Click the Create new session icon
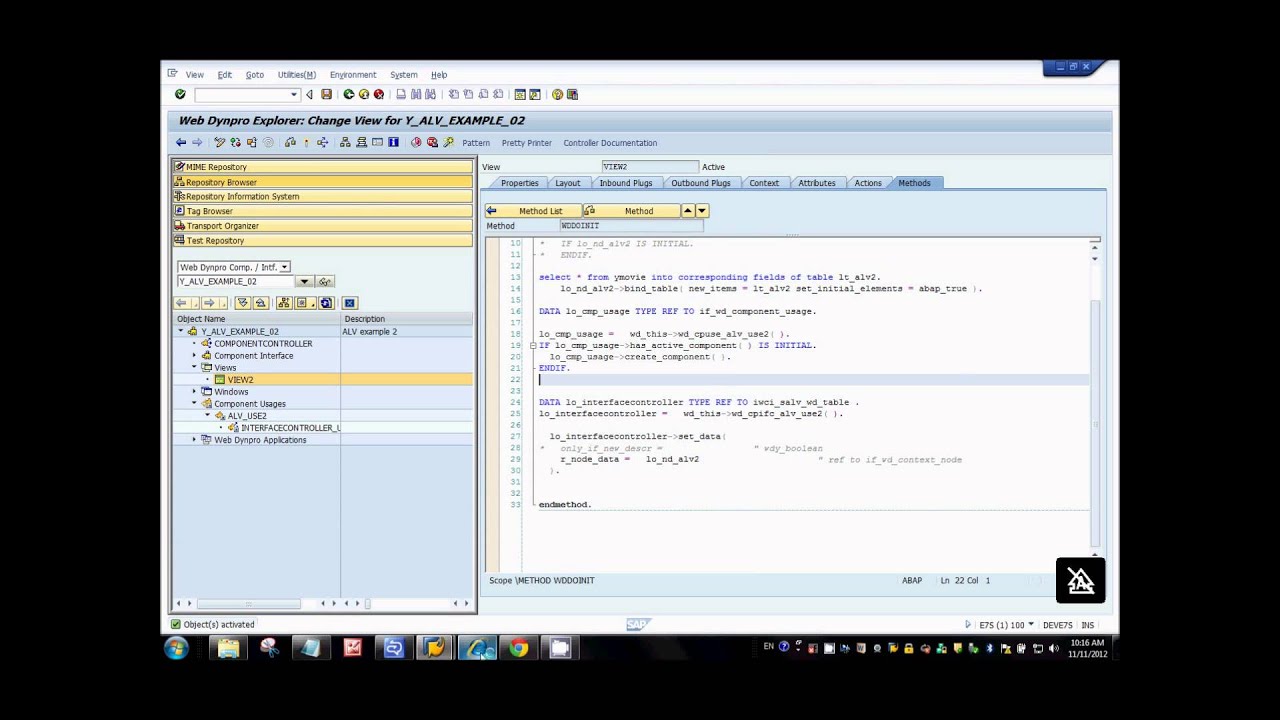Image resolution: width=1280 pixels, height=720 pixels. tap(520, 94)
